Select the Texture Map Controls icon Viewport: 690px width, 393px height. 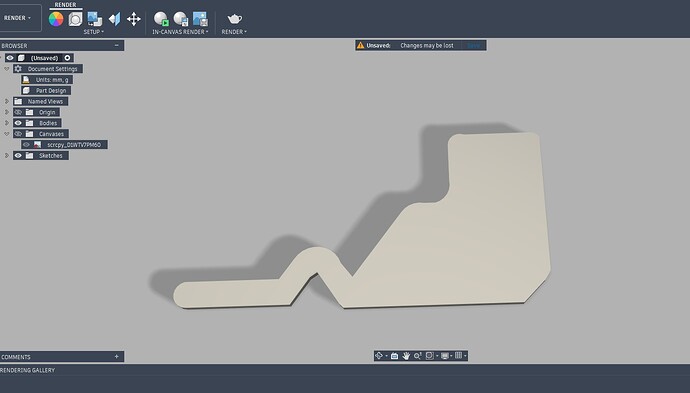coord(114,19)
